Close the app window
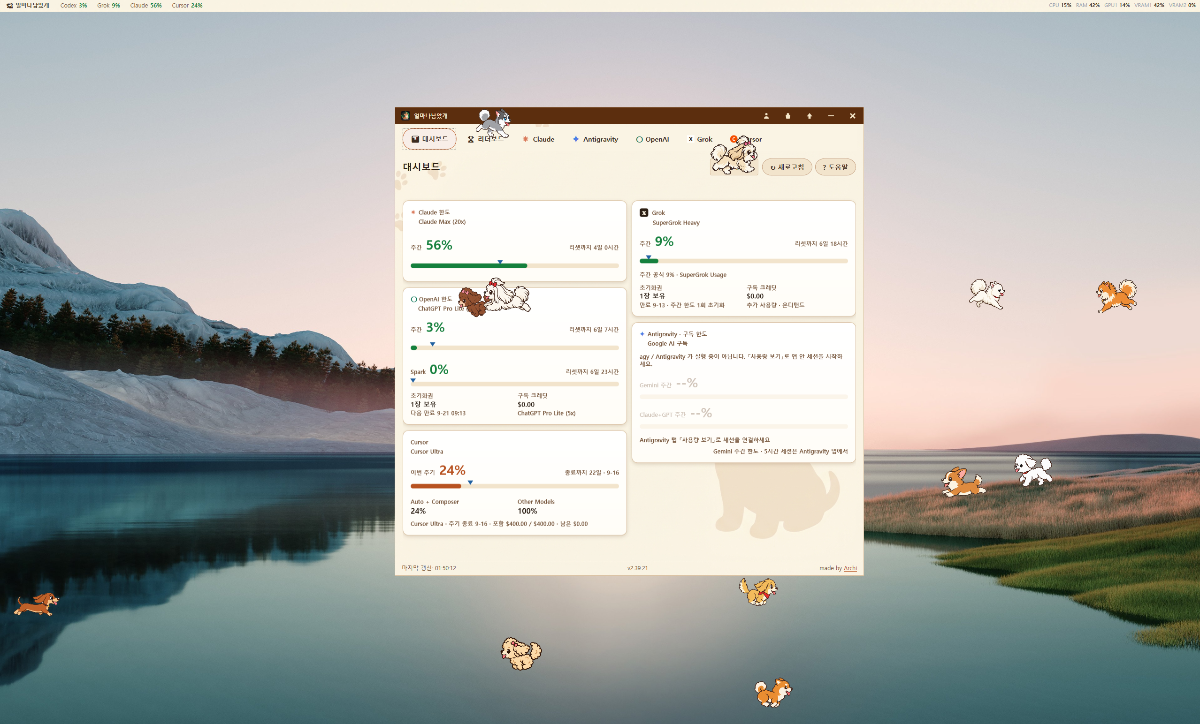Viewport: 1200px width, 724px height. pos(852,116)
